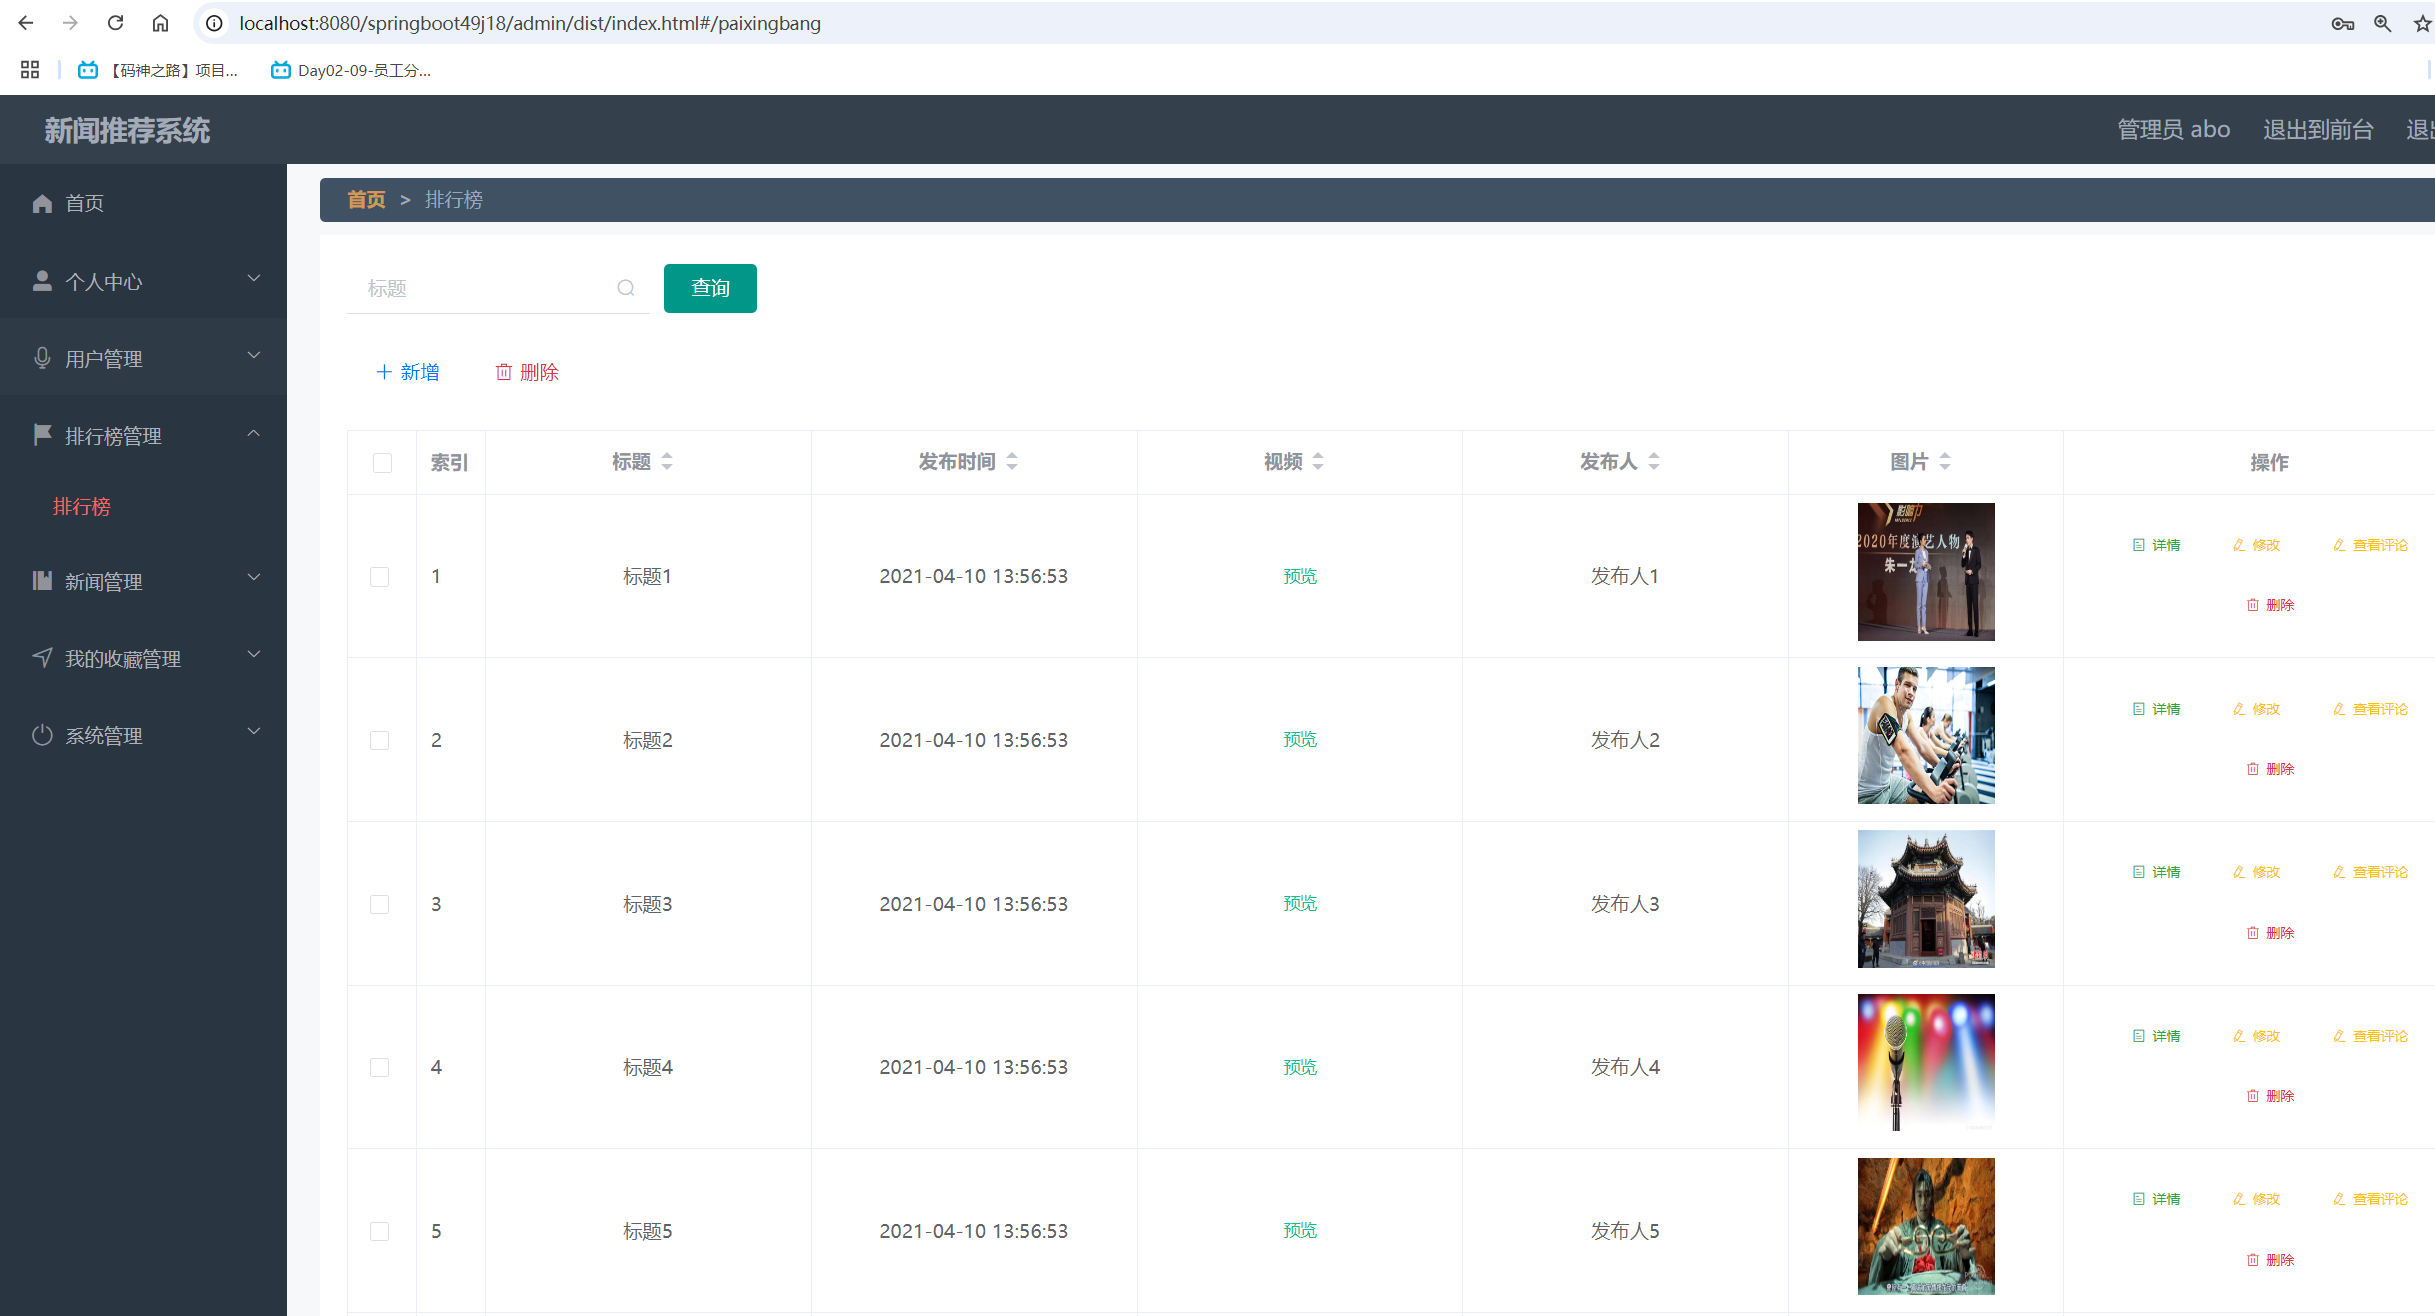This screenshot has height=1316, width=2435.
Task: Click the 查询 button
Action: (710, 288)
